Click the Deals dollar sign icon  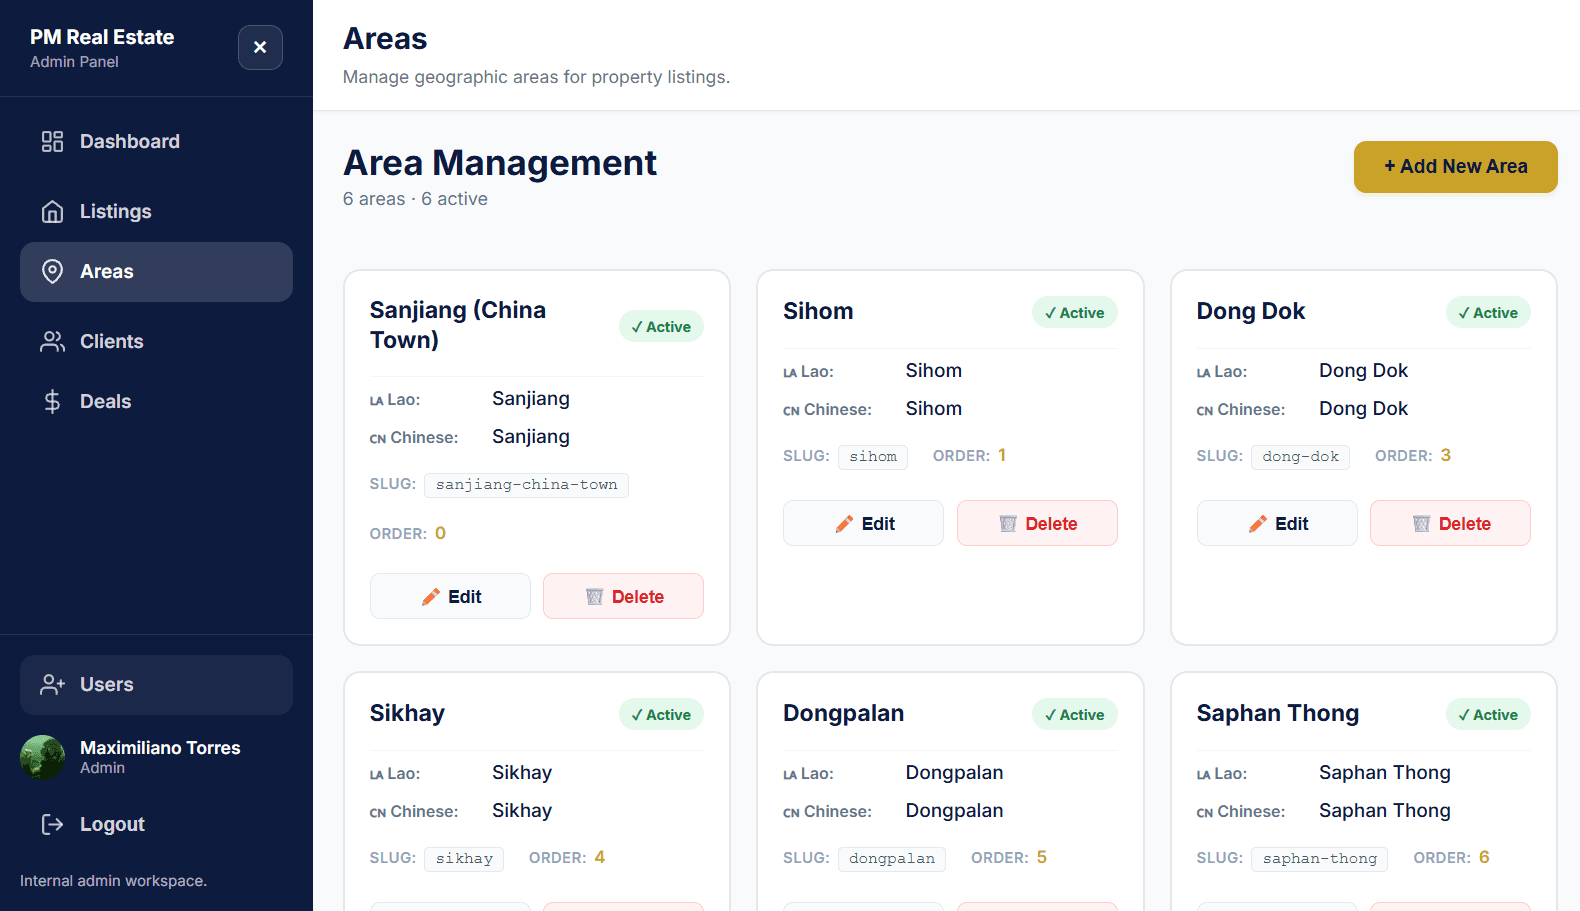pyautogui.click(x=52, y=401)
